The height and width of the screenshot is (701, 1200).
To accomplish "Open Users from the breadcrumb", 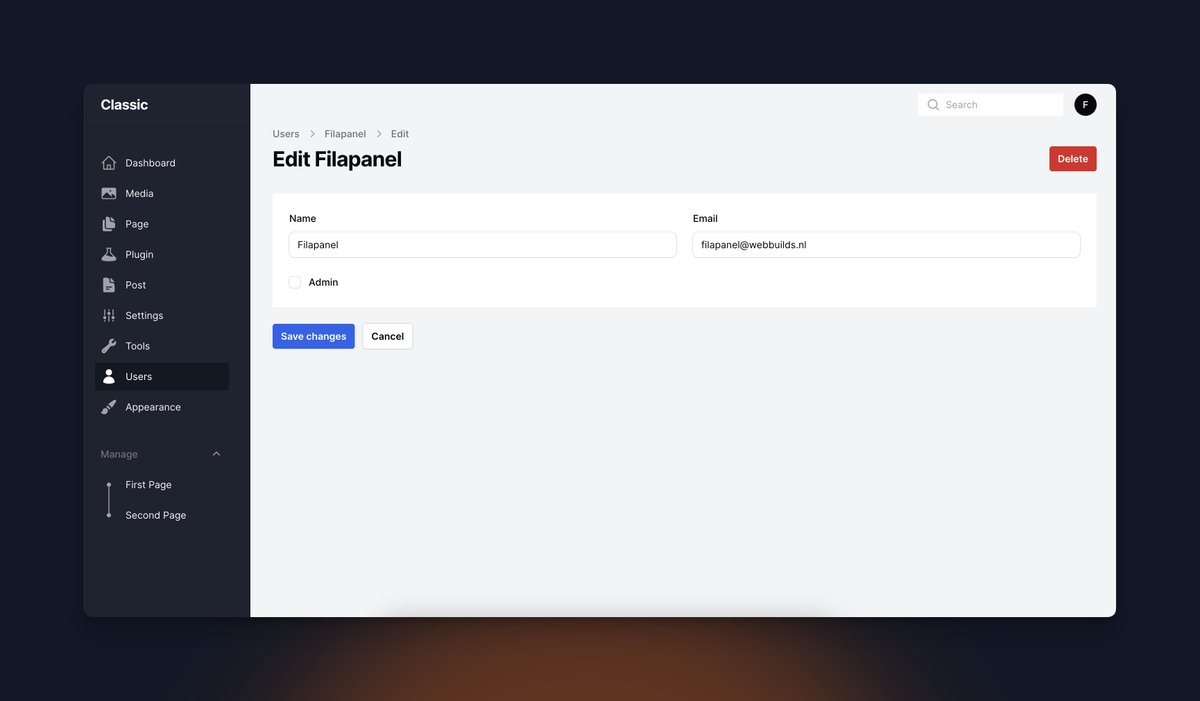I will [285, 133].
